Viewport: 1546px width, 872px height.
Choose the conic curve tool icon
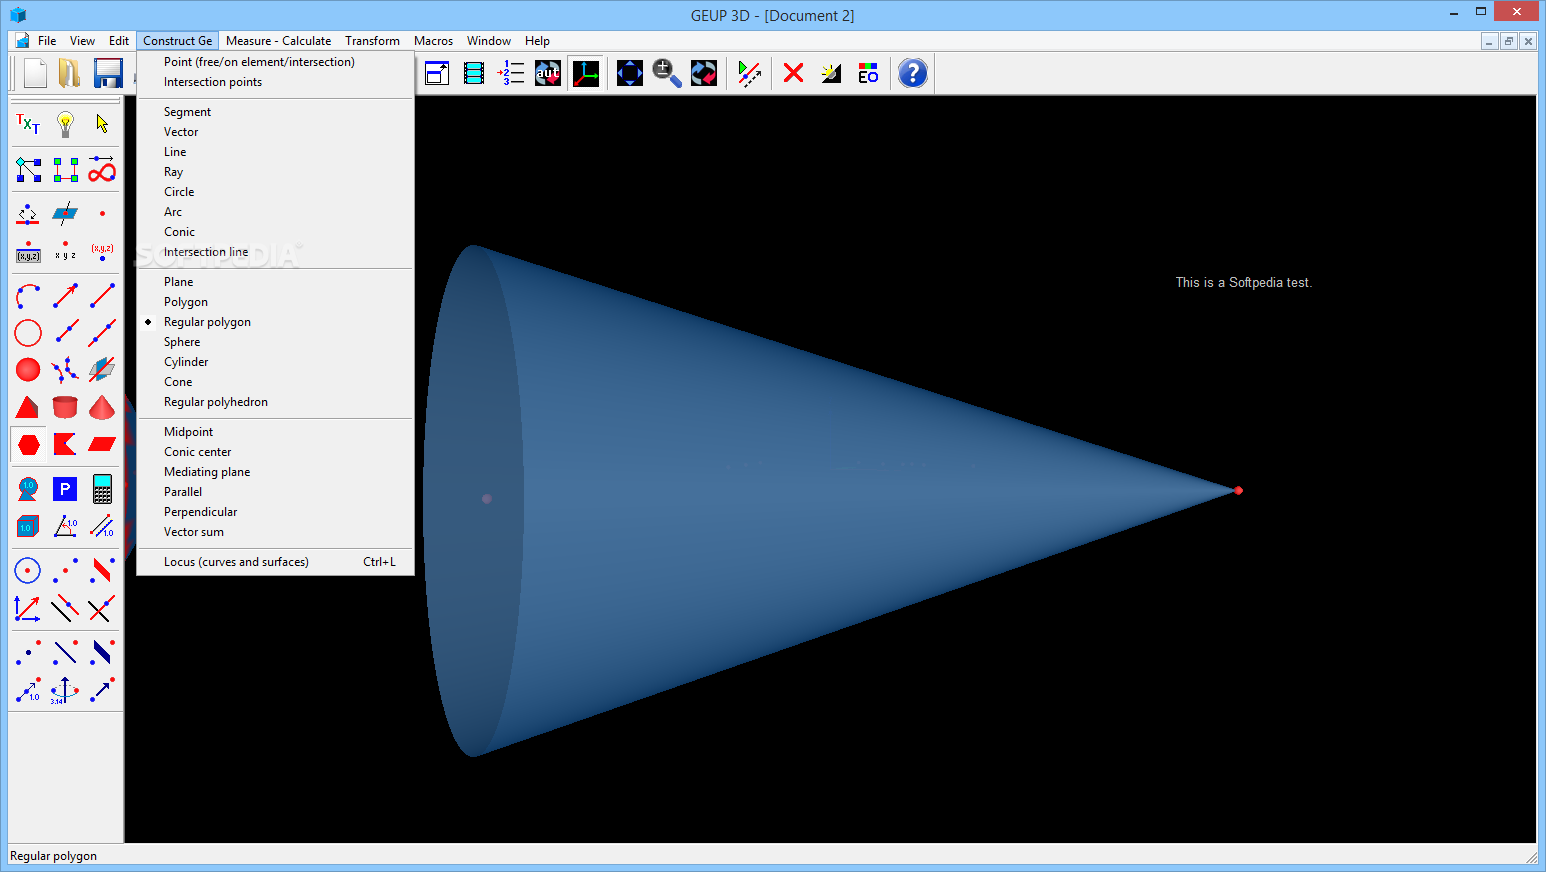tap(65, 370)
